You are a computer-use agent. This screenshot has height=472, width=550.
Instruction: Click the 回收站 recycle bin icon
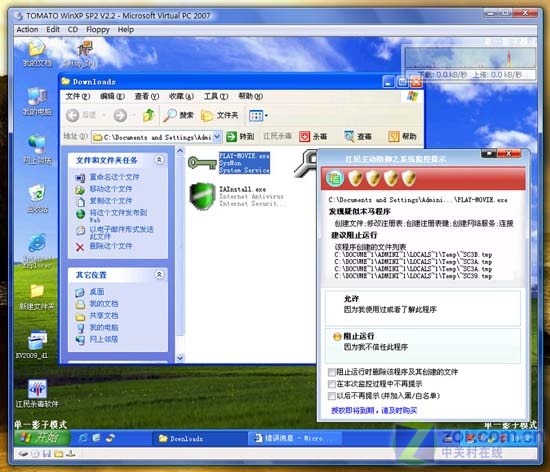click(38, 198)
